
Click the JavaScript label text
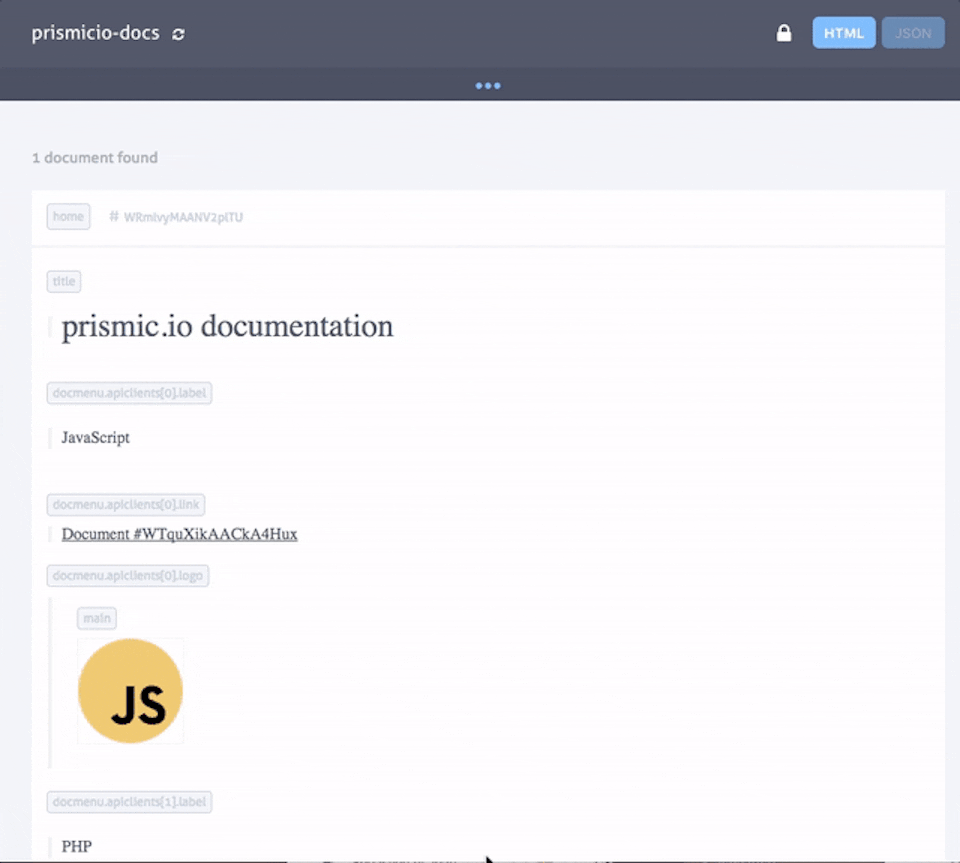[96, 438]
